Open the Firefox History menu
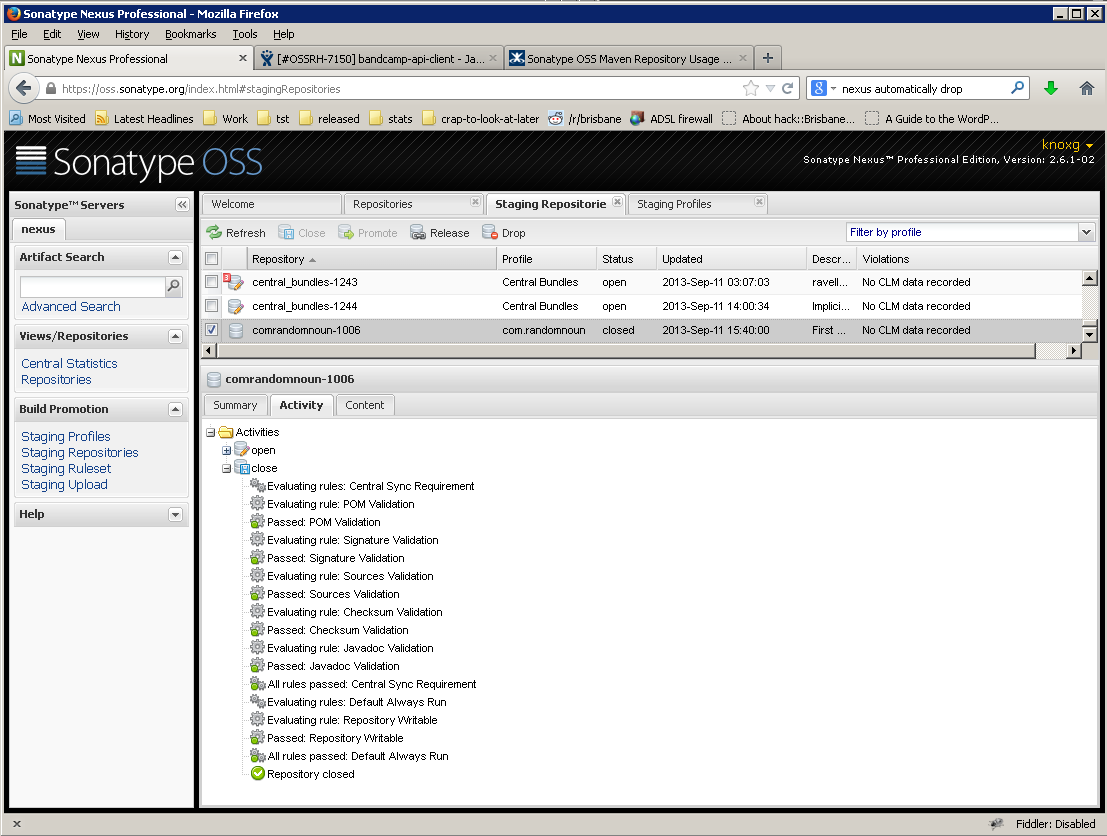1107x836 pixels. (132, 34)
